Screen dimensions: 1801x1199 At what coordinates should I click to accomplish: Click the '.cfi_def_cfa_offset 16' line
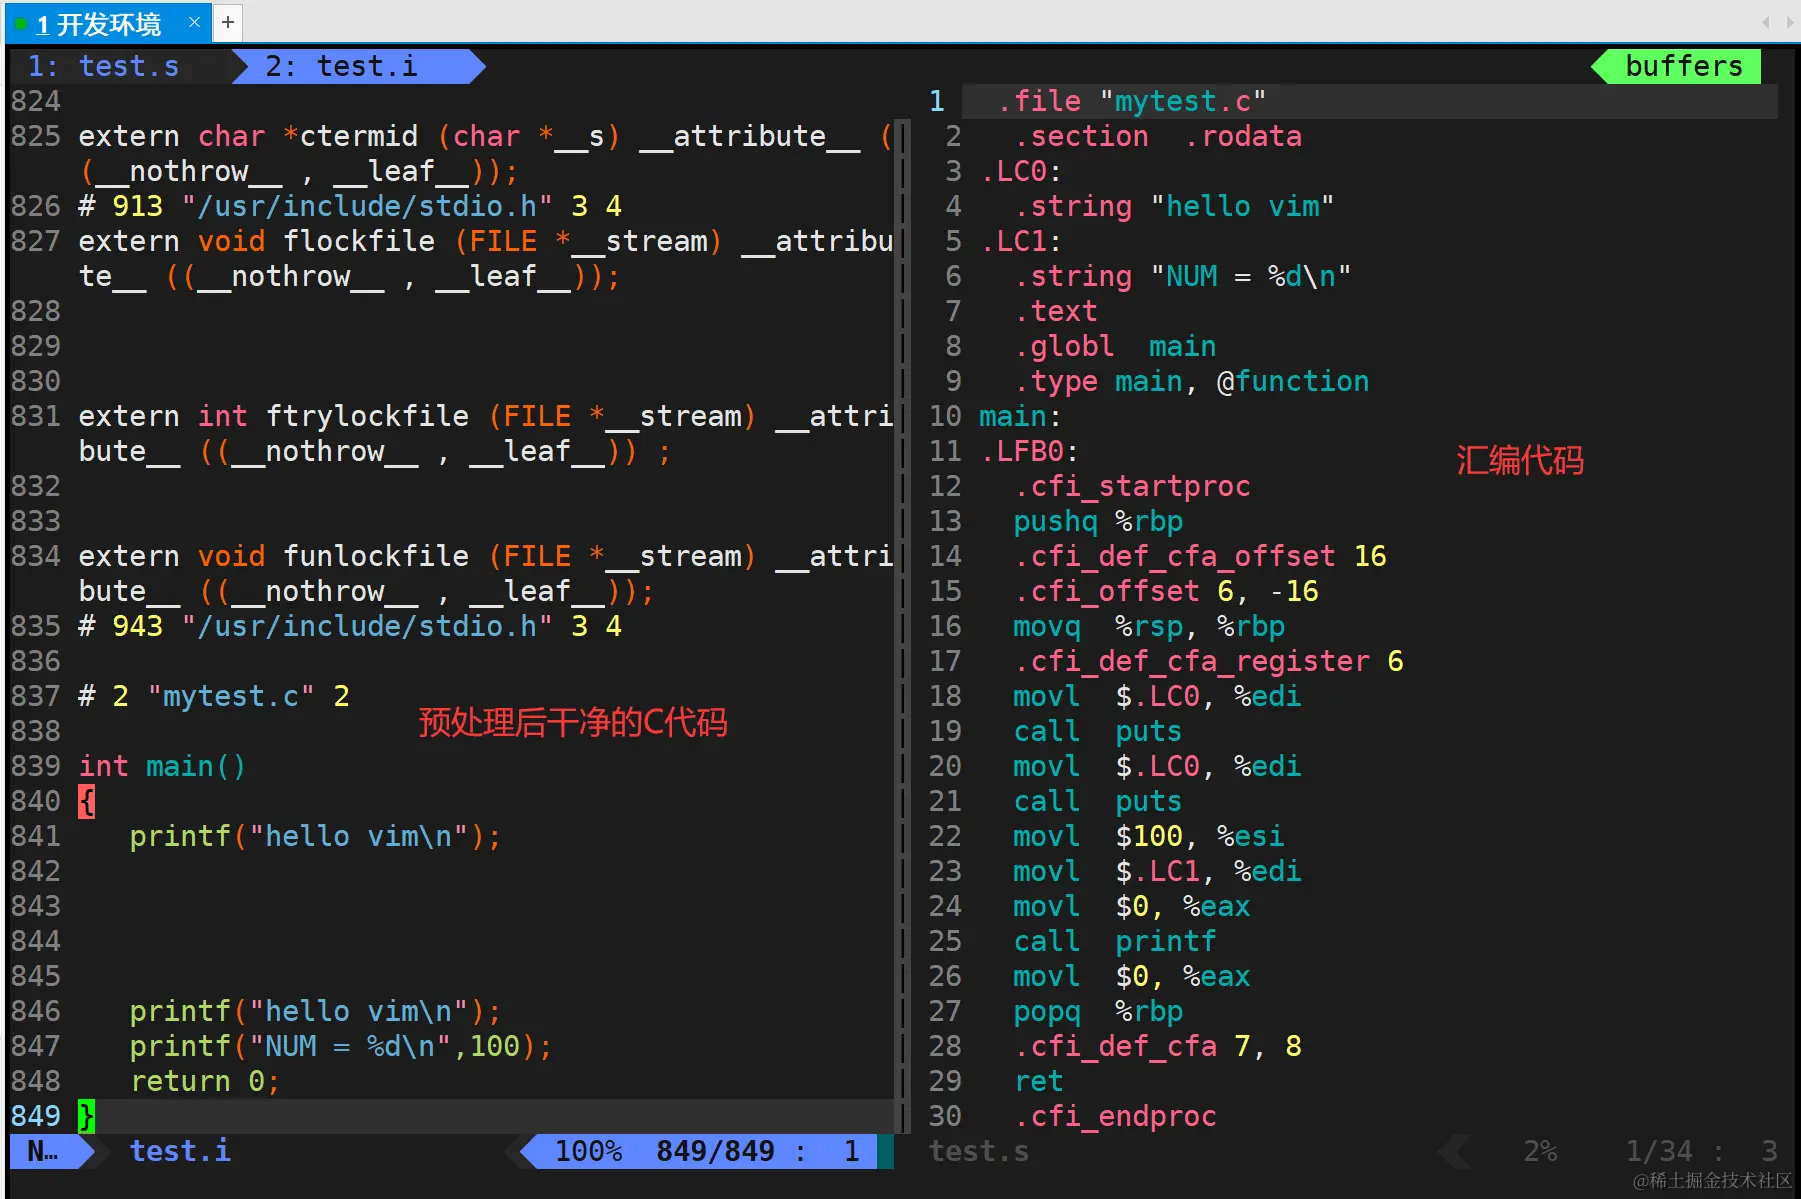[1200, 556]
